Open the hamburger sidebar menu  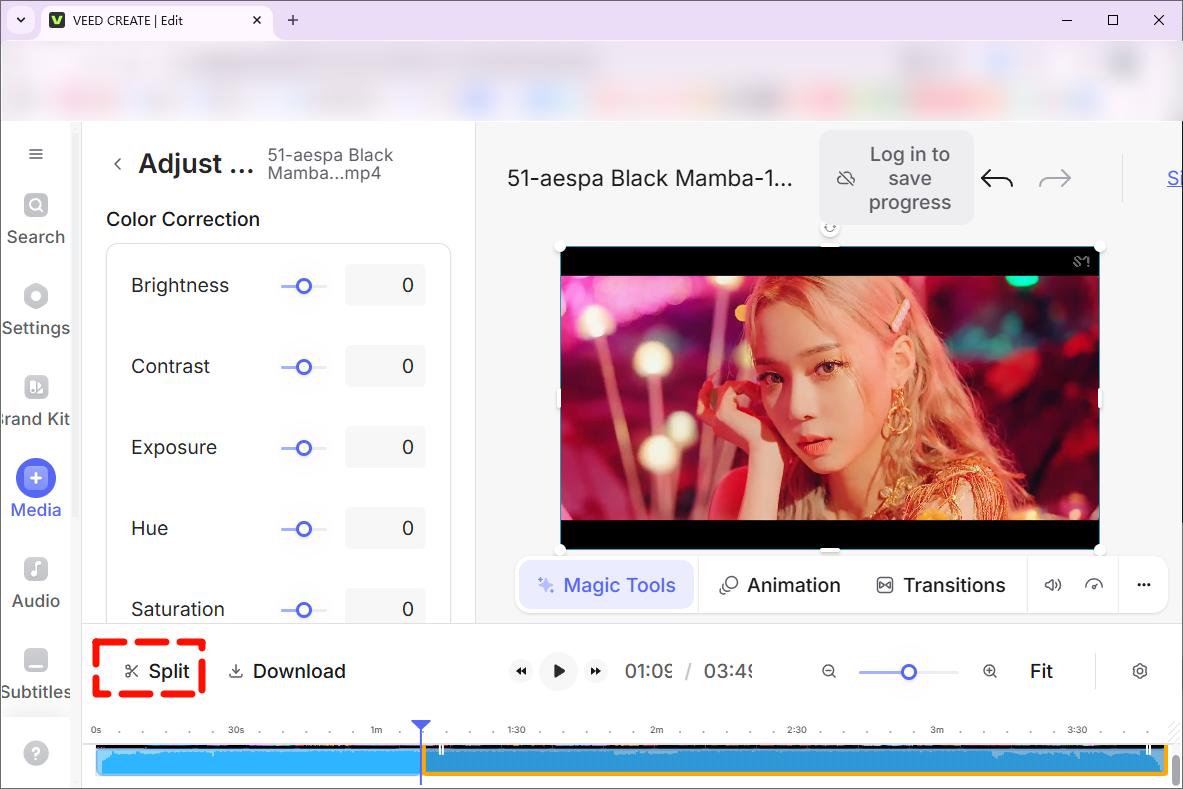coord(36,154)
